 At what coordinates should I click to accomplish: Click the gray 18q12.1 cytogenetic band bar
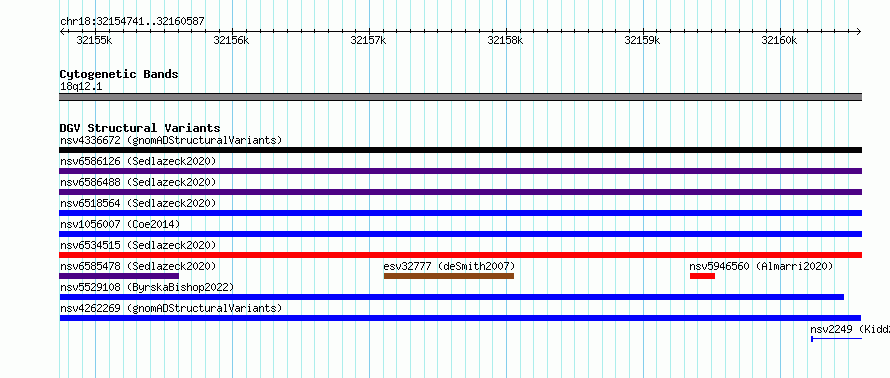pyautogui.click(x=460, y=97)
